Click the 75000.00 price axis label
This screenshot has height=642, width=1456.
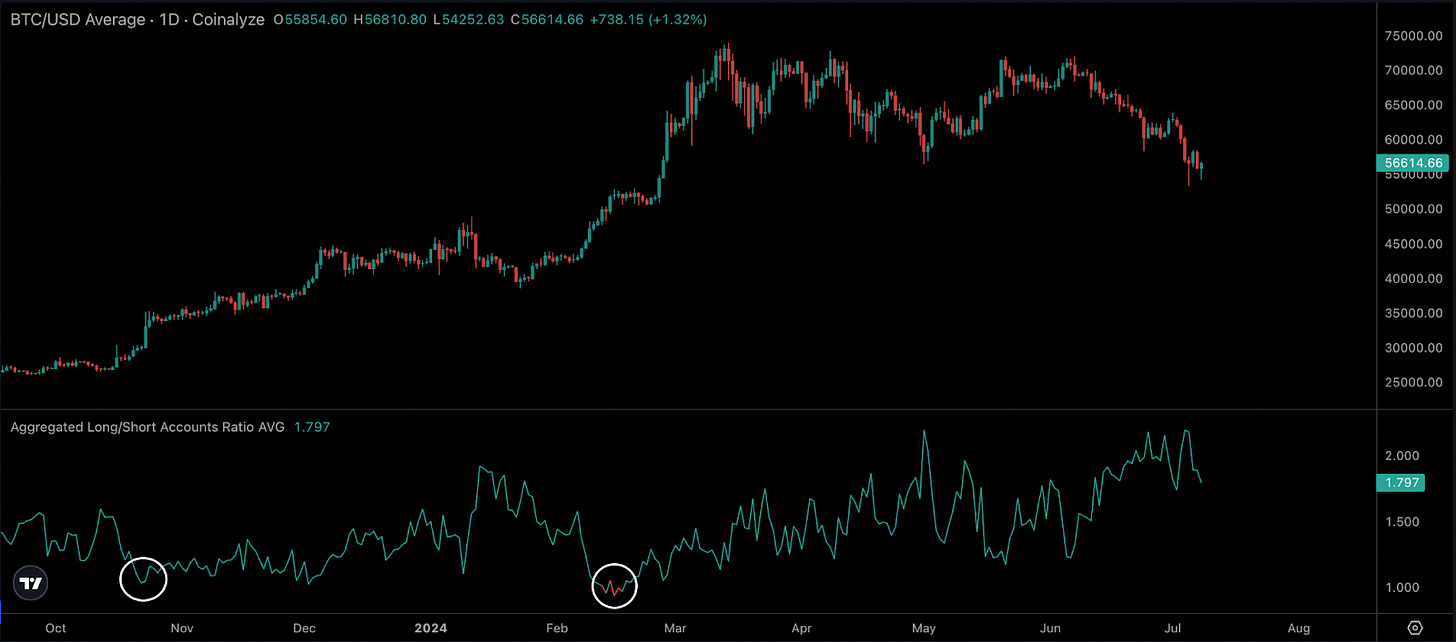(x=1413, y=36)
